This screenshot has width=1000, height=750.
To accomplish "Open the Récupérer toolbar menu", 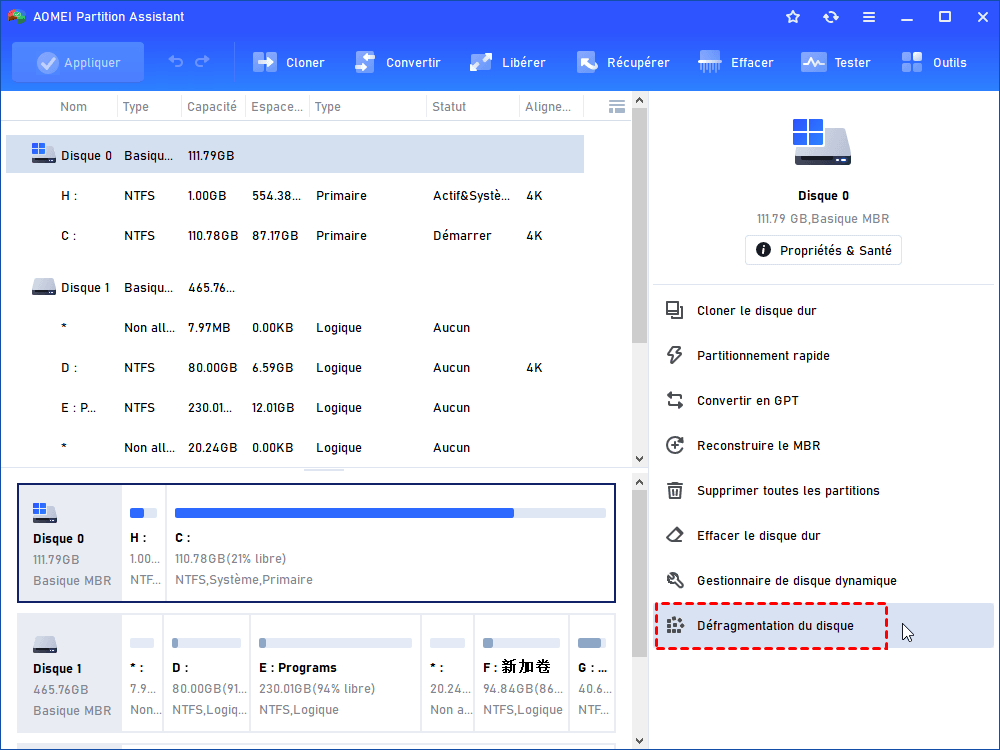I will [623, 62].
